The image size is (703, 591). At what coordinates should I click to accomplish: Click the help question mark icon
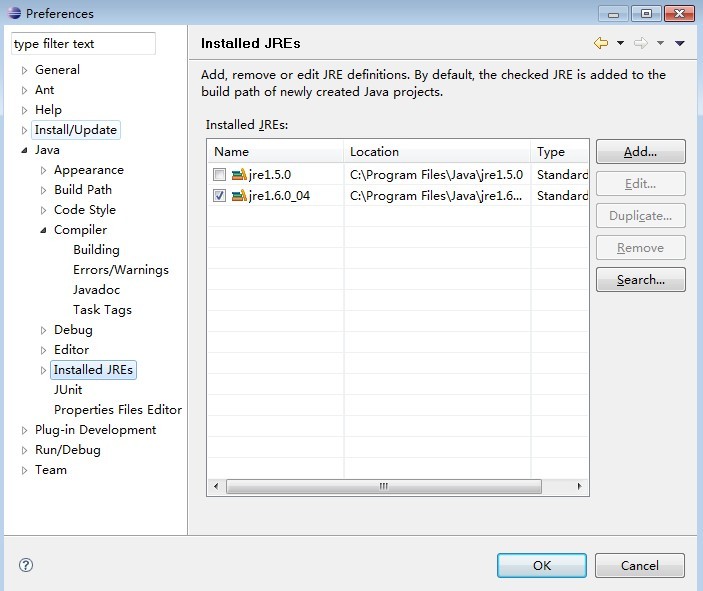point(26,565)
